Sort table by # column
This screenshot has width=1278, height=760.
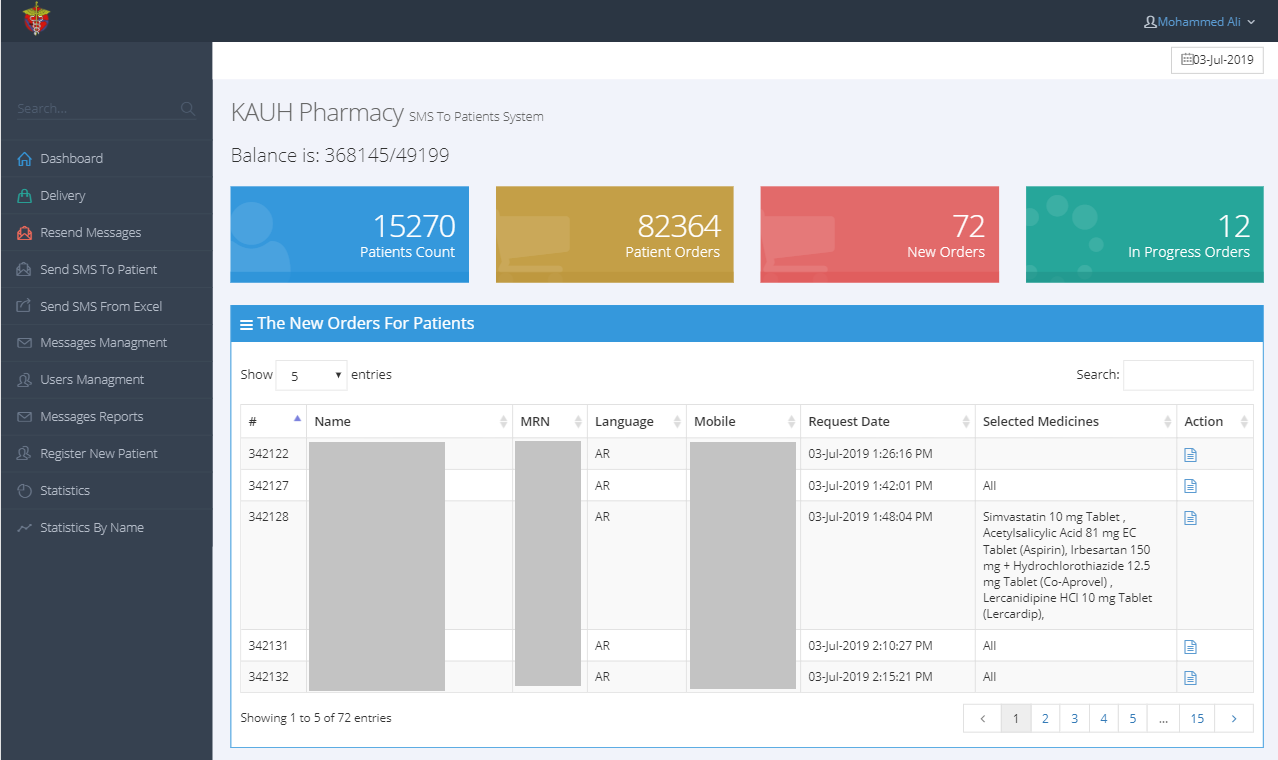pyautogui.click(x=273, y=421)
